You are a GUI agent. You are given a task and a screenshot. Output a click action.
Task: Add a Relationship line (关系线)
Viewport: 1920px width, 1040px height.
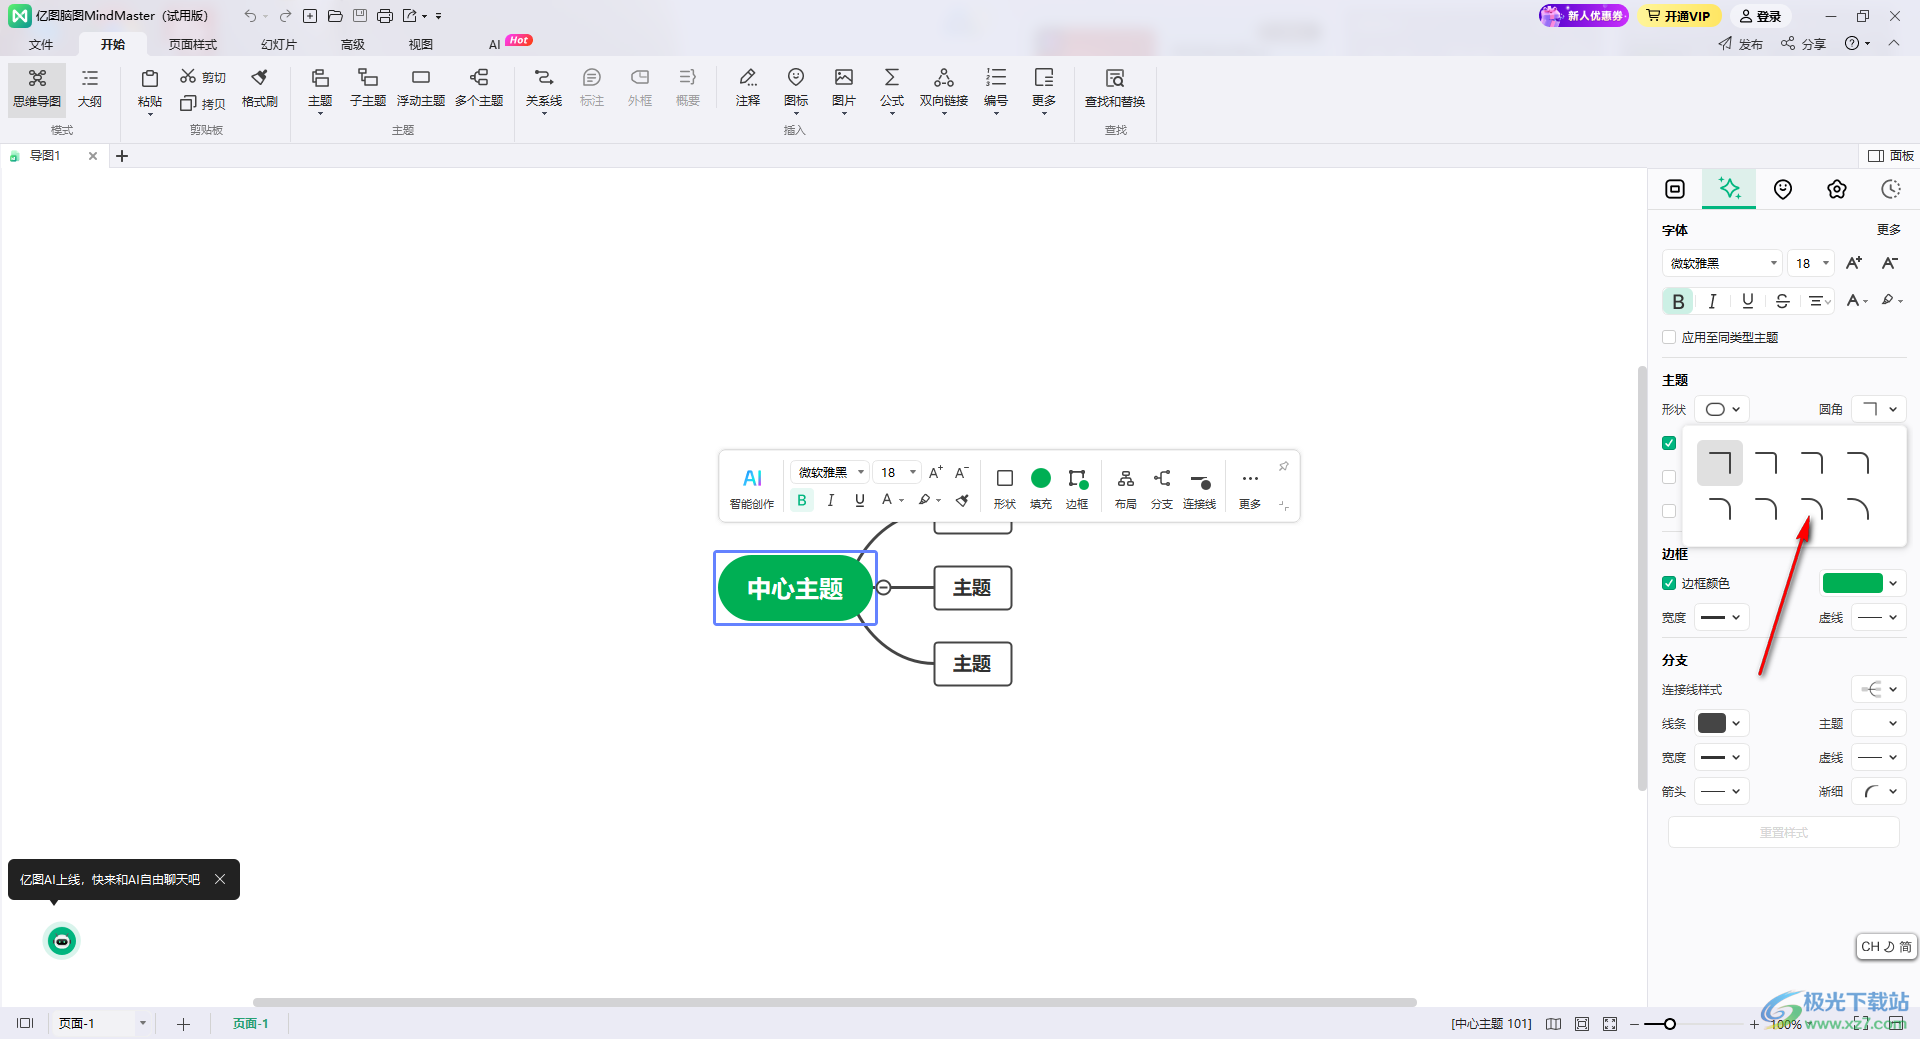(544, 88)
